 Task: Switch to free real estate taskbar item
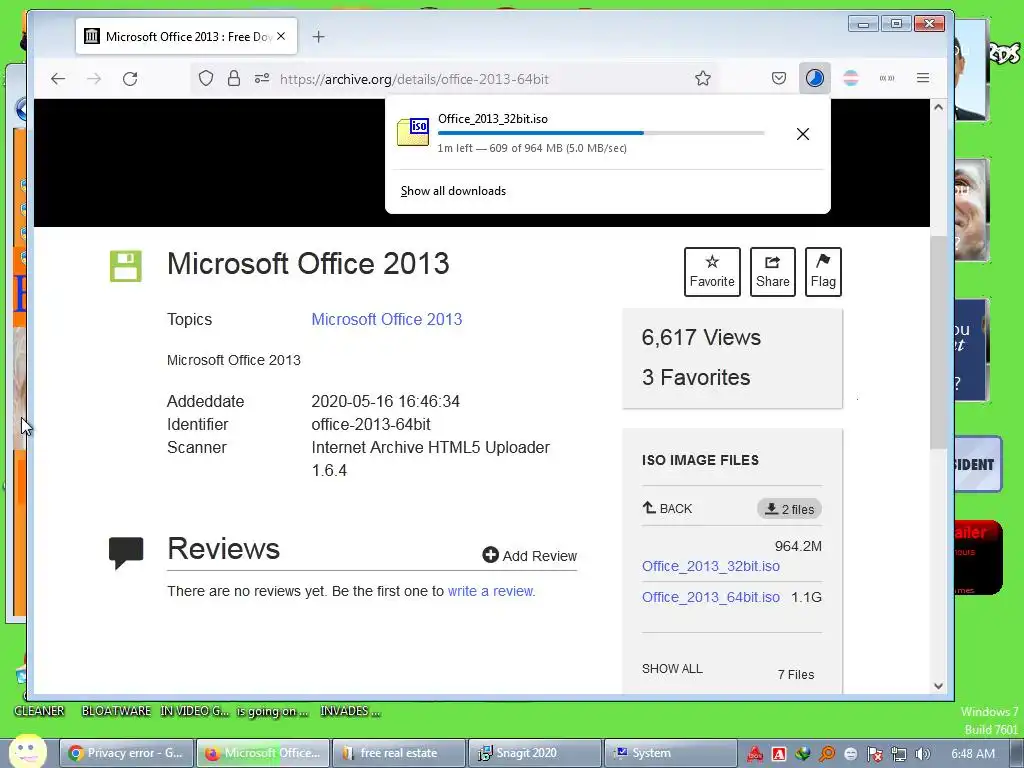[x=399, y=753]
